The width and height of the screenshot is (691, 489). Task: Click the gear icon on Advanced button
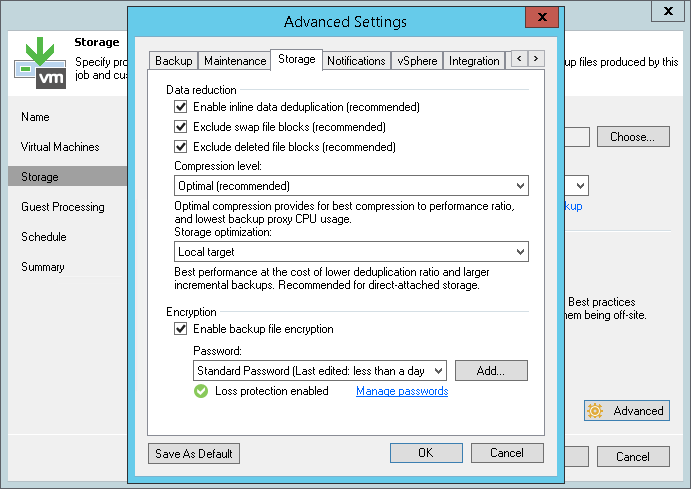pos(596,411)
